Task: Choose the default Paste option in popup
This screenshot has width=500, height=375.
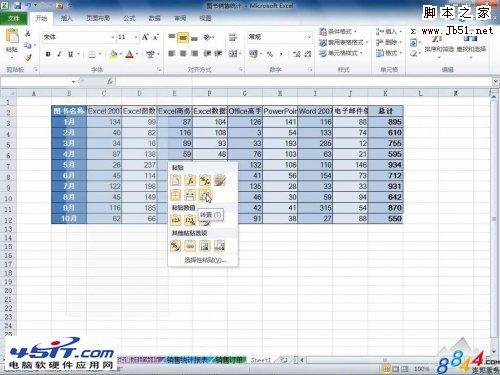Action: pos(175,180)
